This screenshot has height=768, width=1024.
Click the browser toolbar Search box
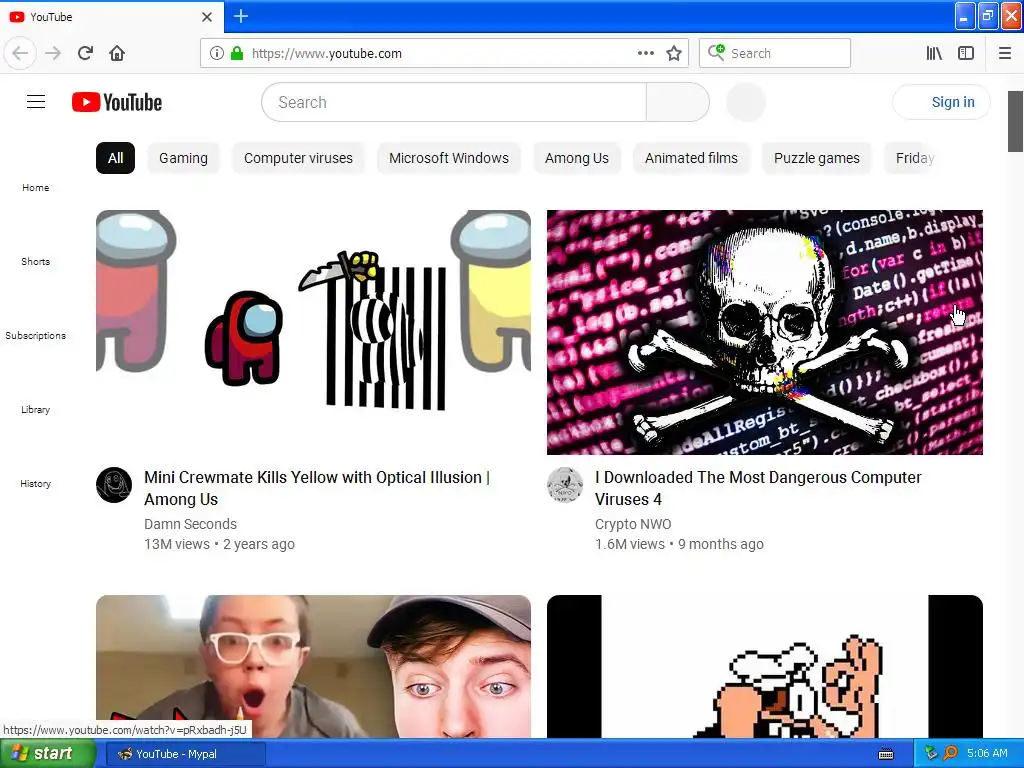point(775,54)
